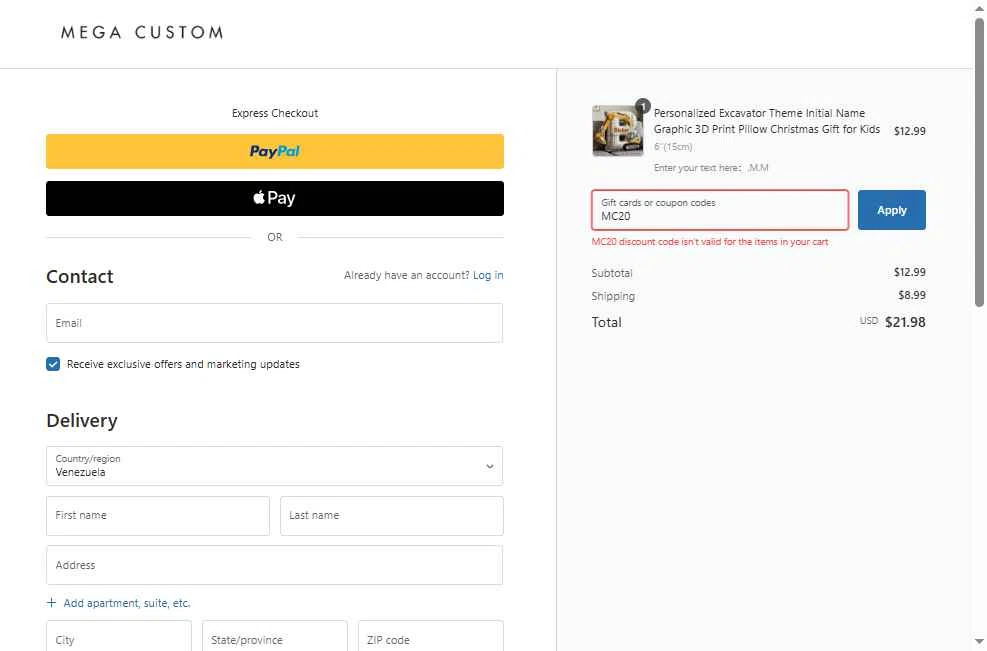
Task: Click the Last name field
Action: (392, 516)
